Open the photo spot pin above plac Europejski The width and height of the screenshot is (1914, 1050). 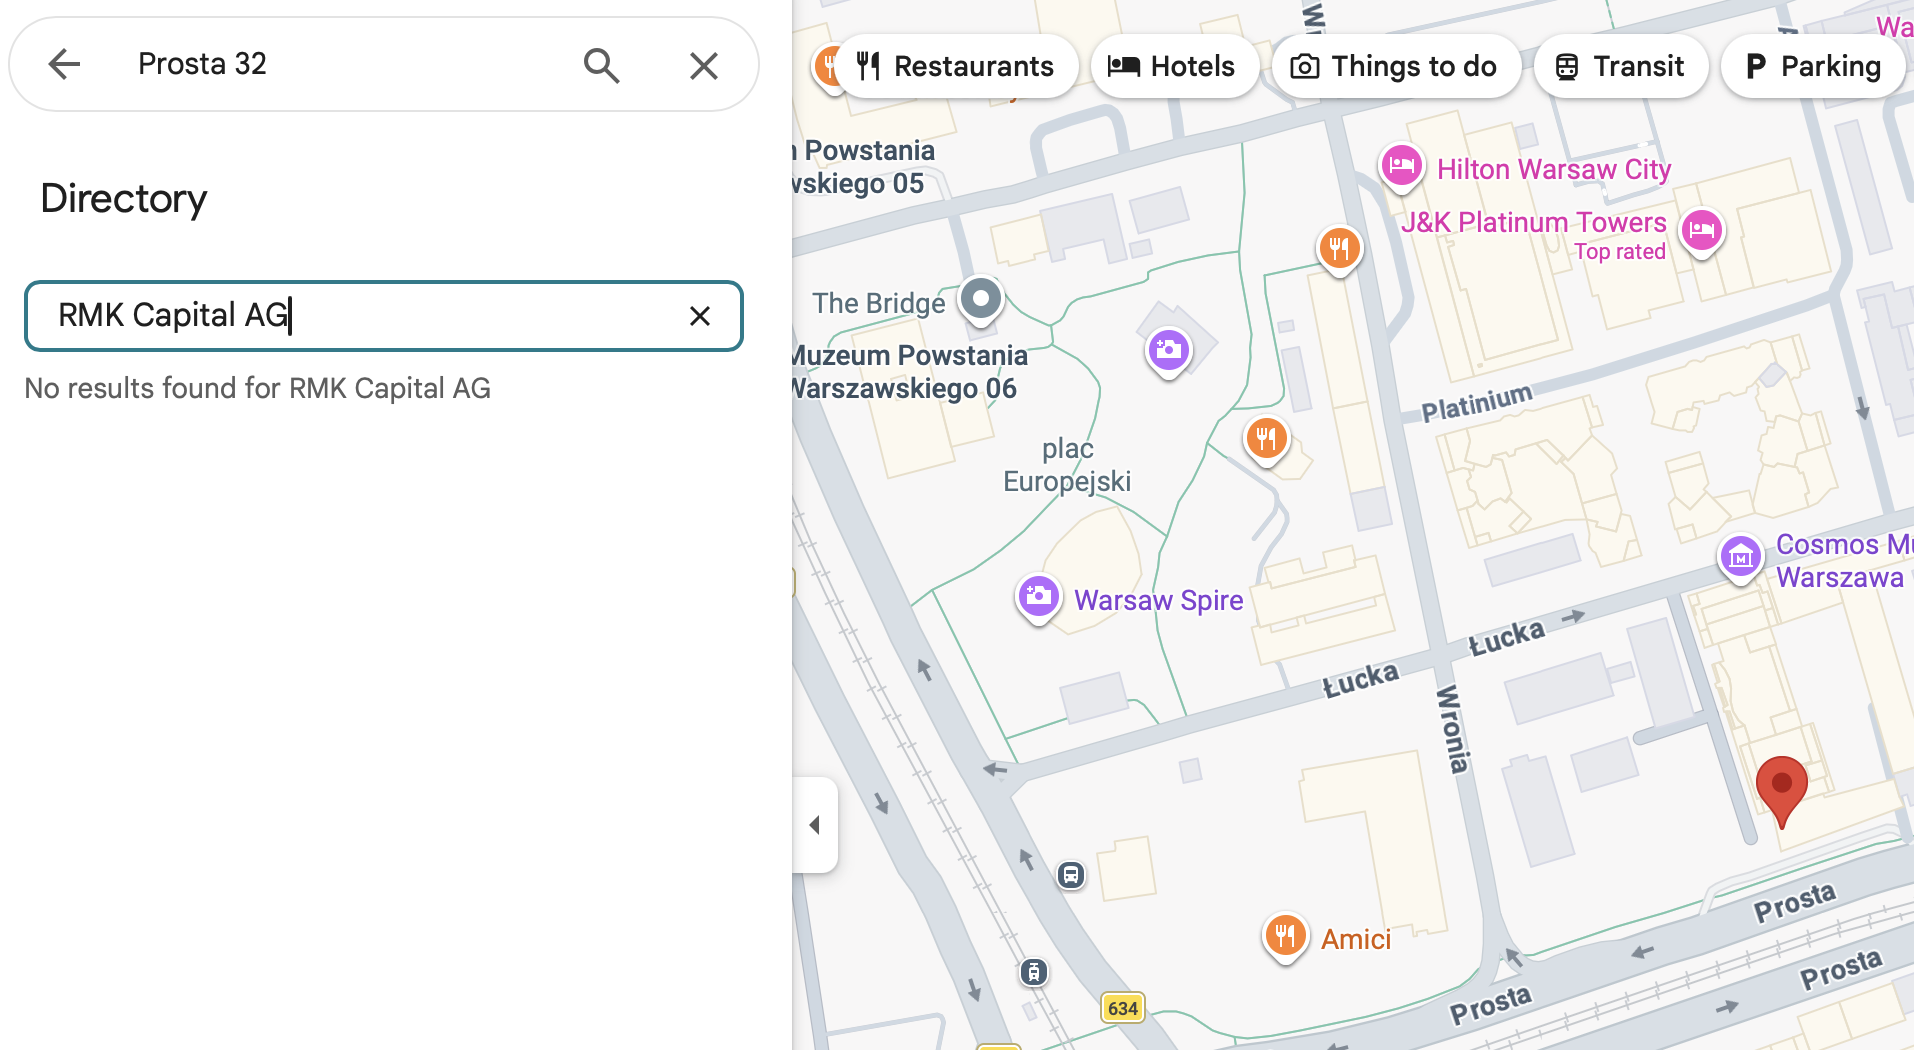(x=1168, y=351)
